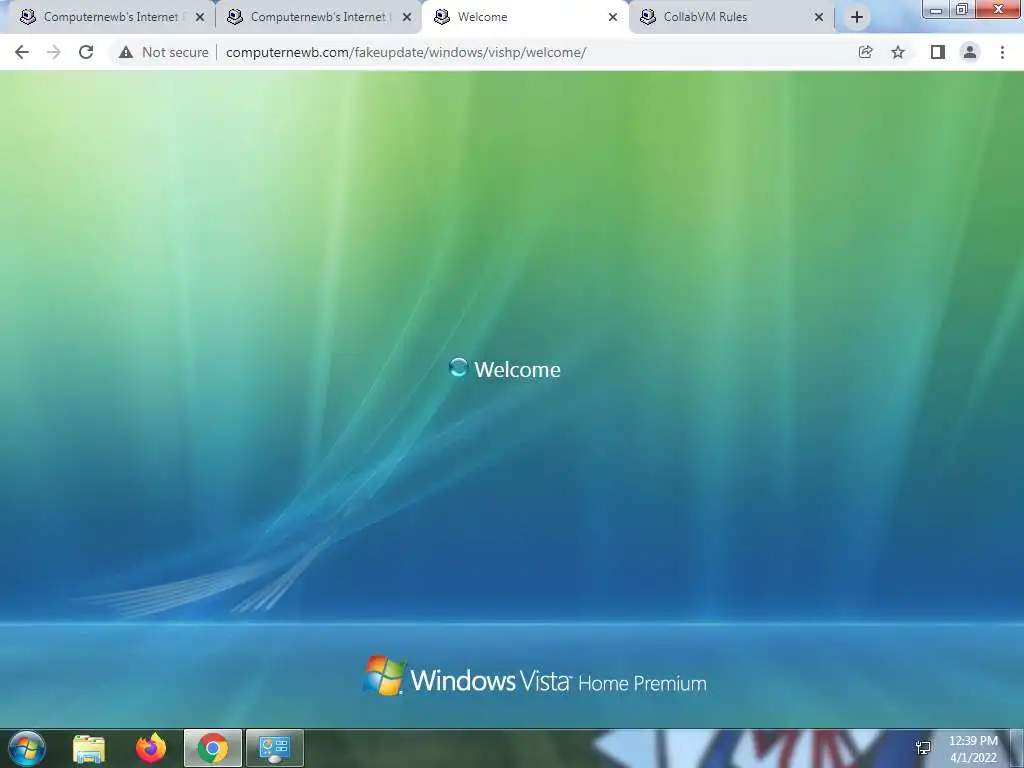Screen dimensions: 1024x768
Task: Share this page icon
Action: click(865, 52)
